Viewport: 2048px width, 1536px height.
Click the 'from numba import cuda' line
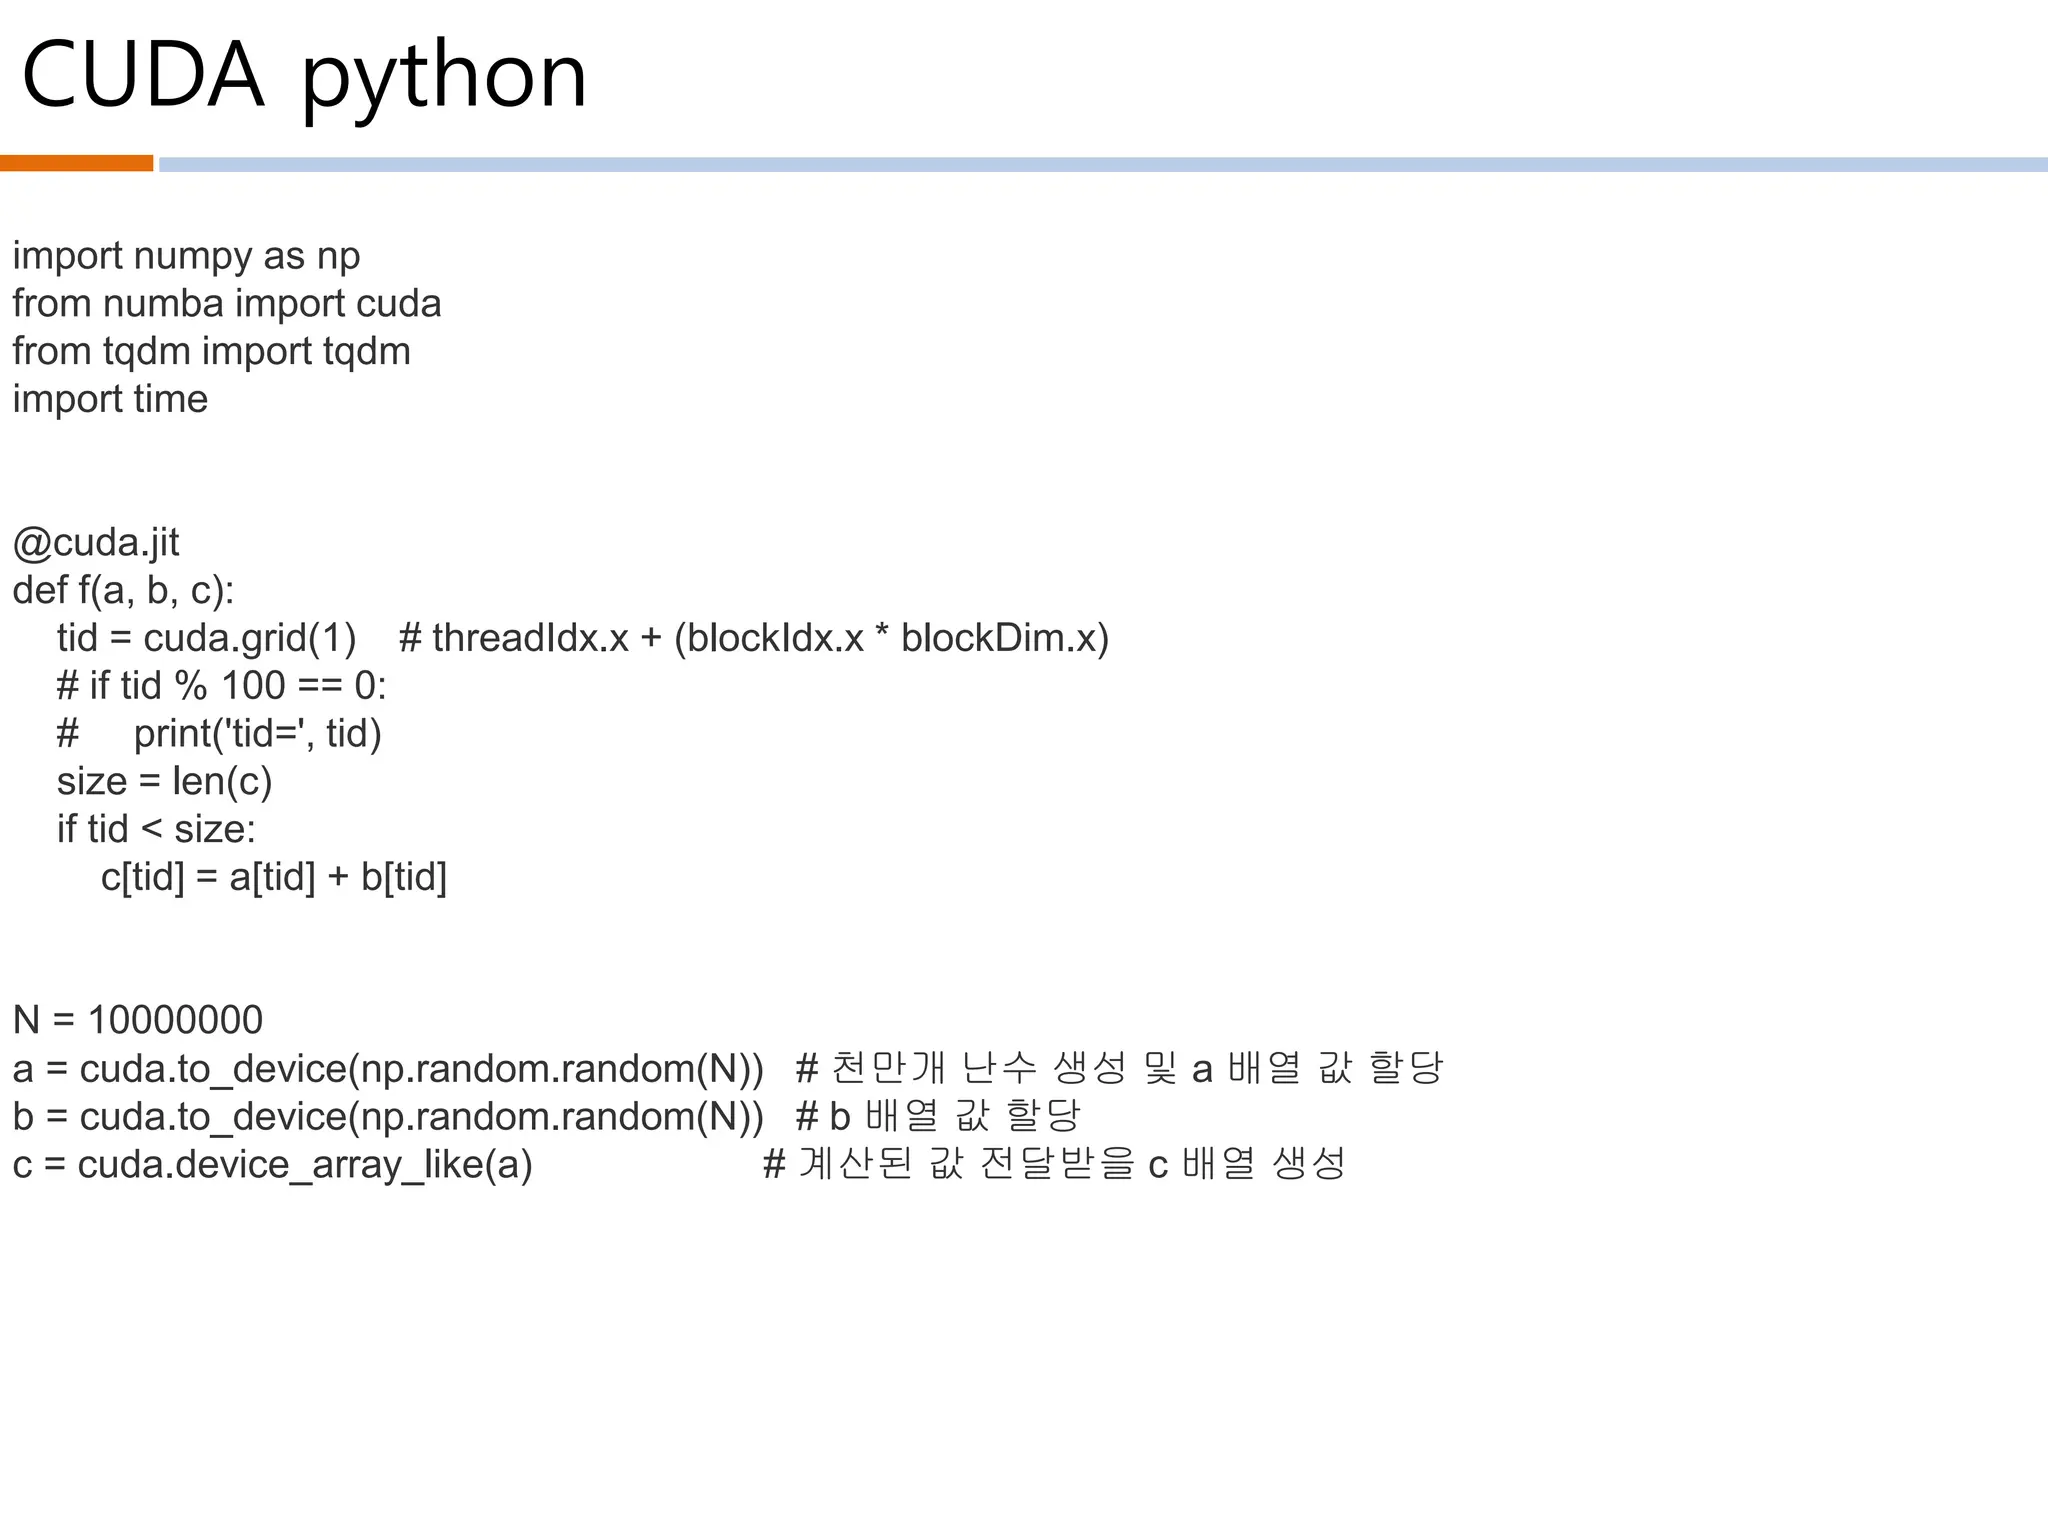click(x=226, y=304)
